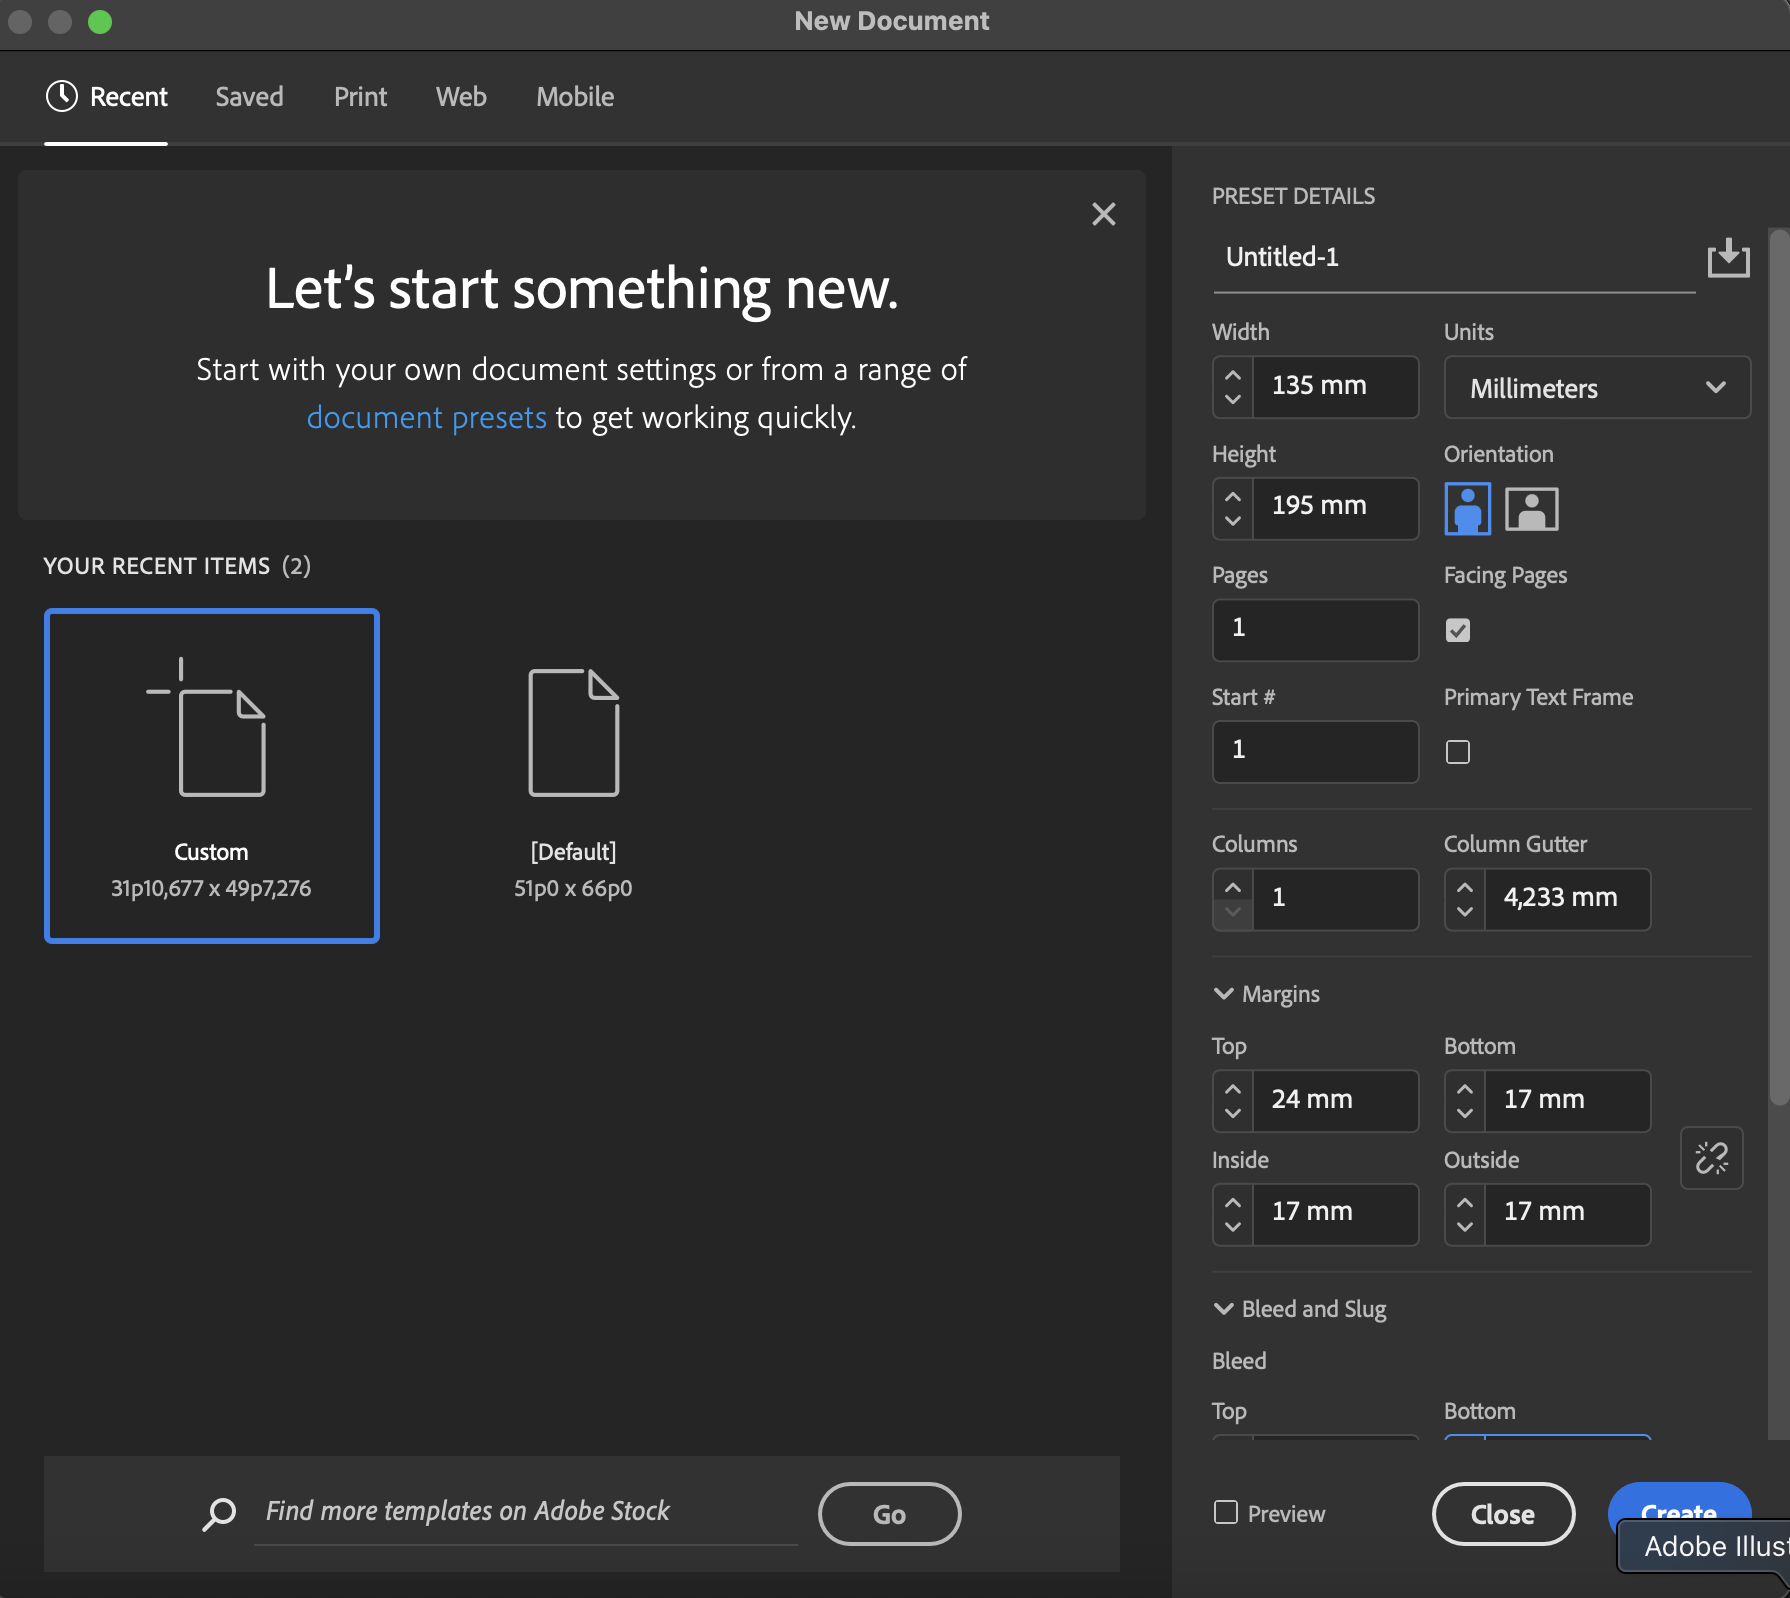The image size is (1790, 1598).
Task: Decrease Outside margin value
Action: pos(1464,1227)
